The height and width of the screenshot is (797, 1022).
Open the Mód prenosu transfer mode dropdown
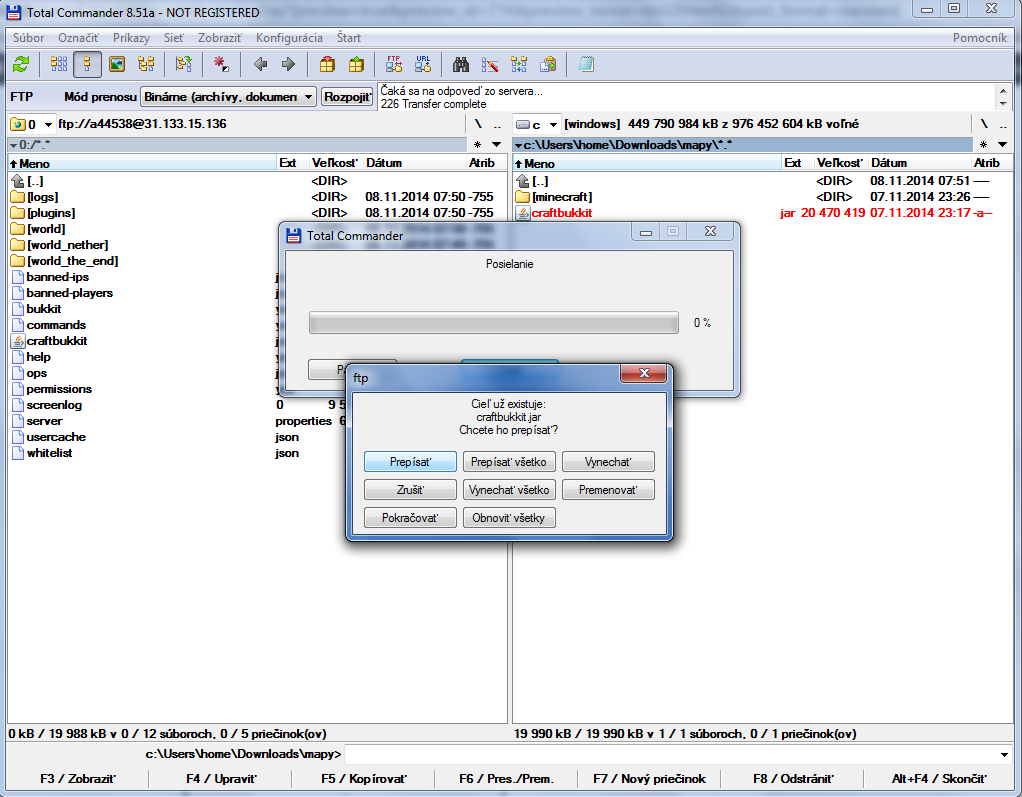[228, 97]
